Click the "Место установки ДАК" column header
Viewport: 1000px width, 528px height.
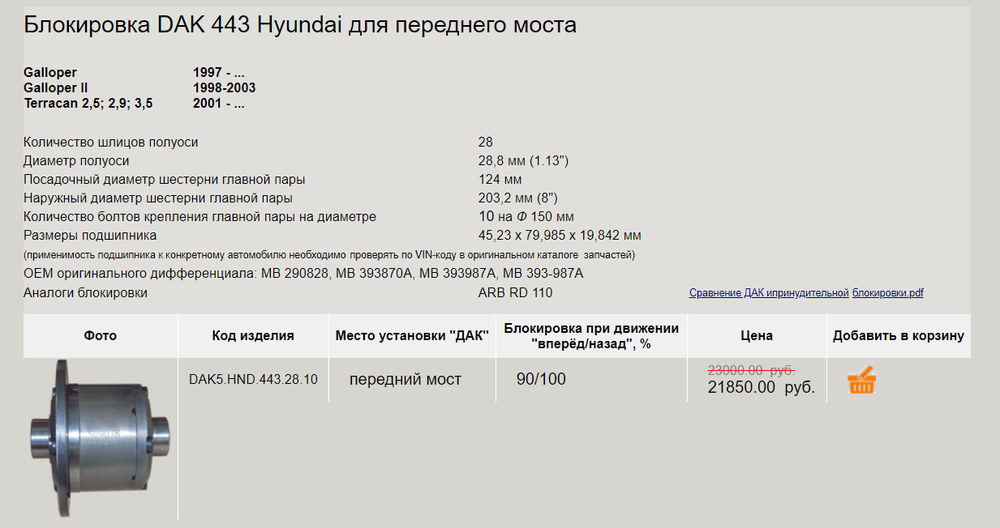[412, 336]
